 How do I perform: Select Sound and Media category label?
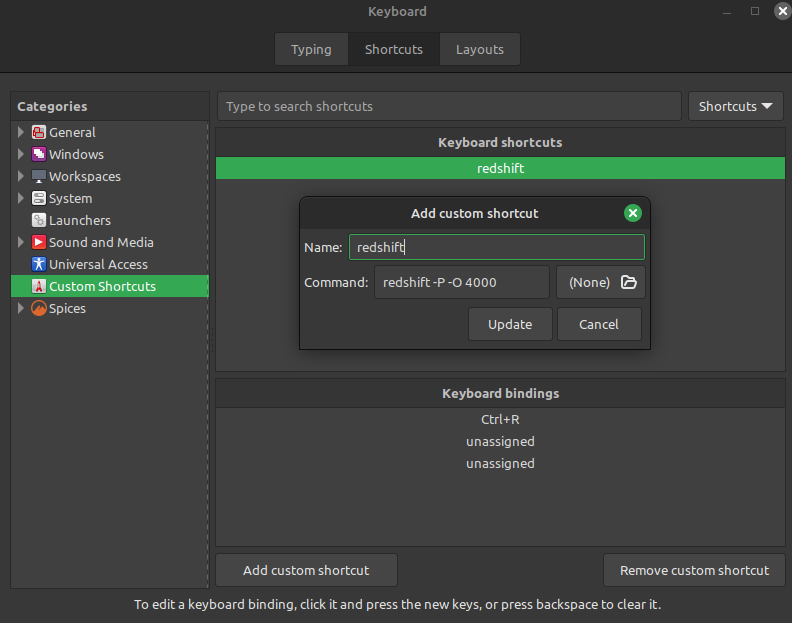pyautogui.click(x=101, y=243)
